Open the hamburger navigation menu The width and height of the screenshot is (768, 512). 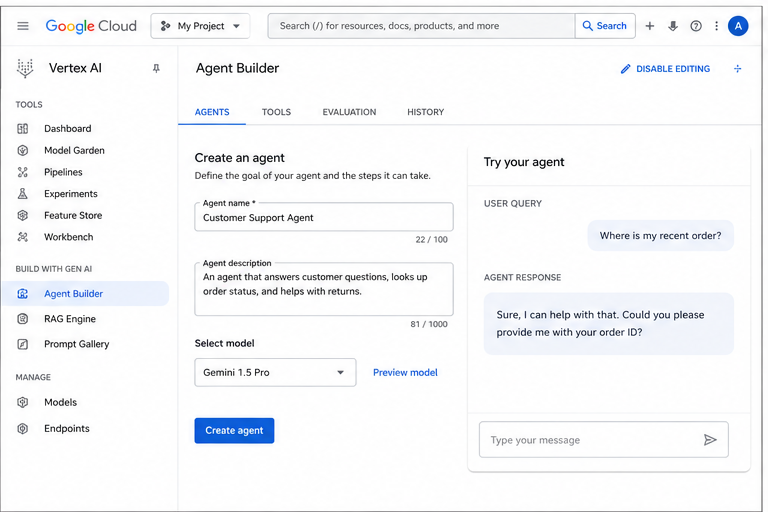(23, 26)
